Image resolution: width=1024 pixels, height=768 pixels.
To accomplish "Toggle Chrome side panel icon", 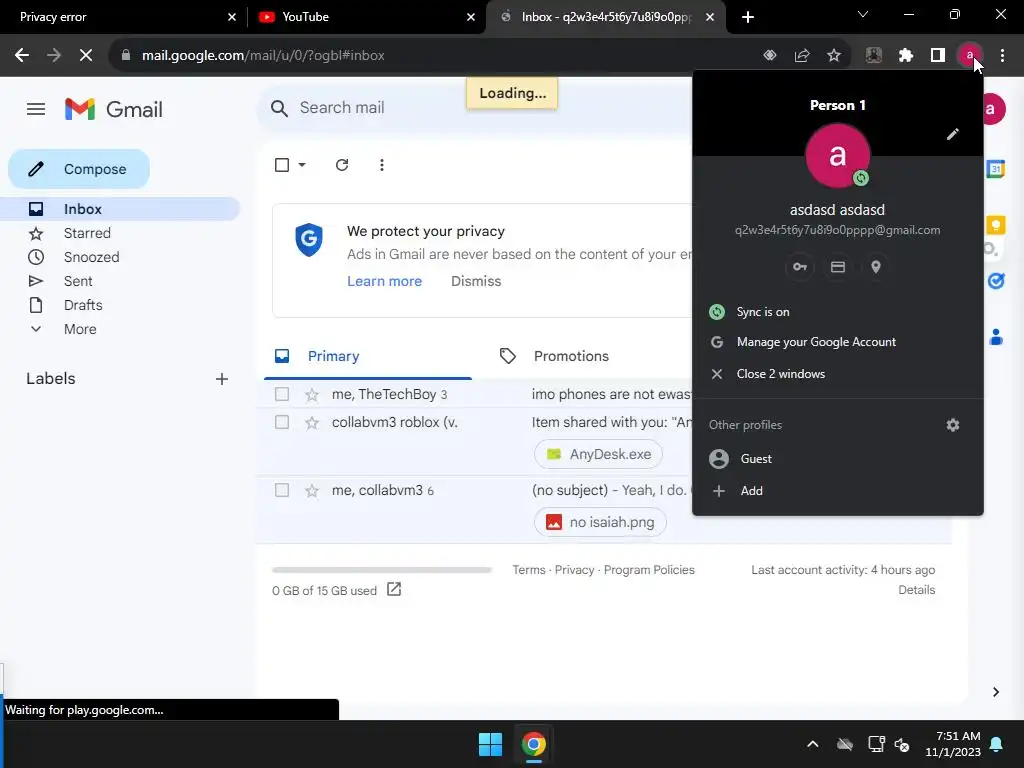I will coord(937,56).
